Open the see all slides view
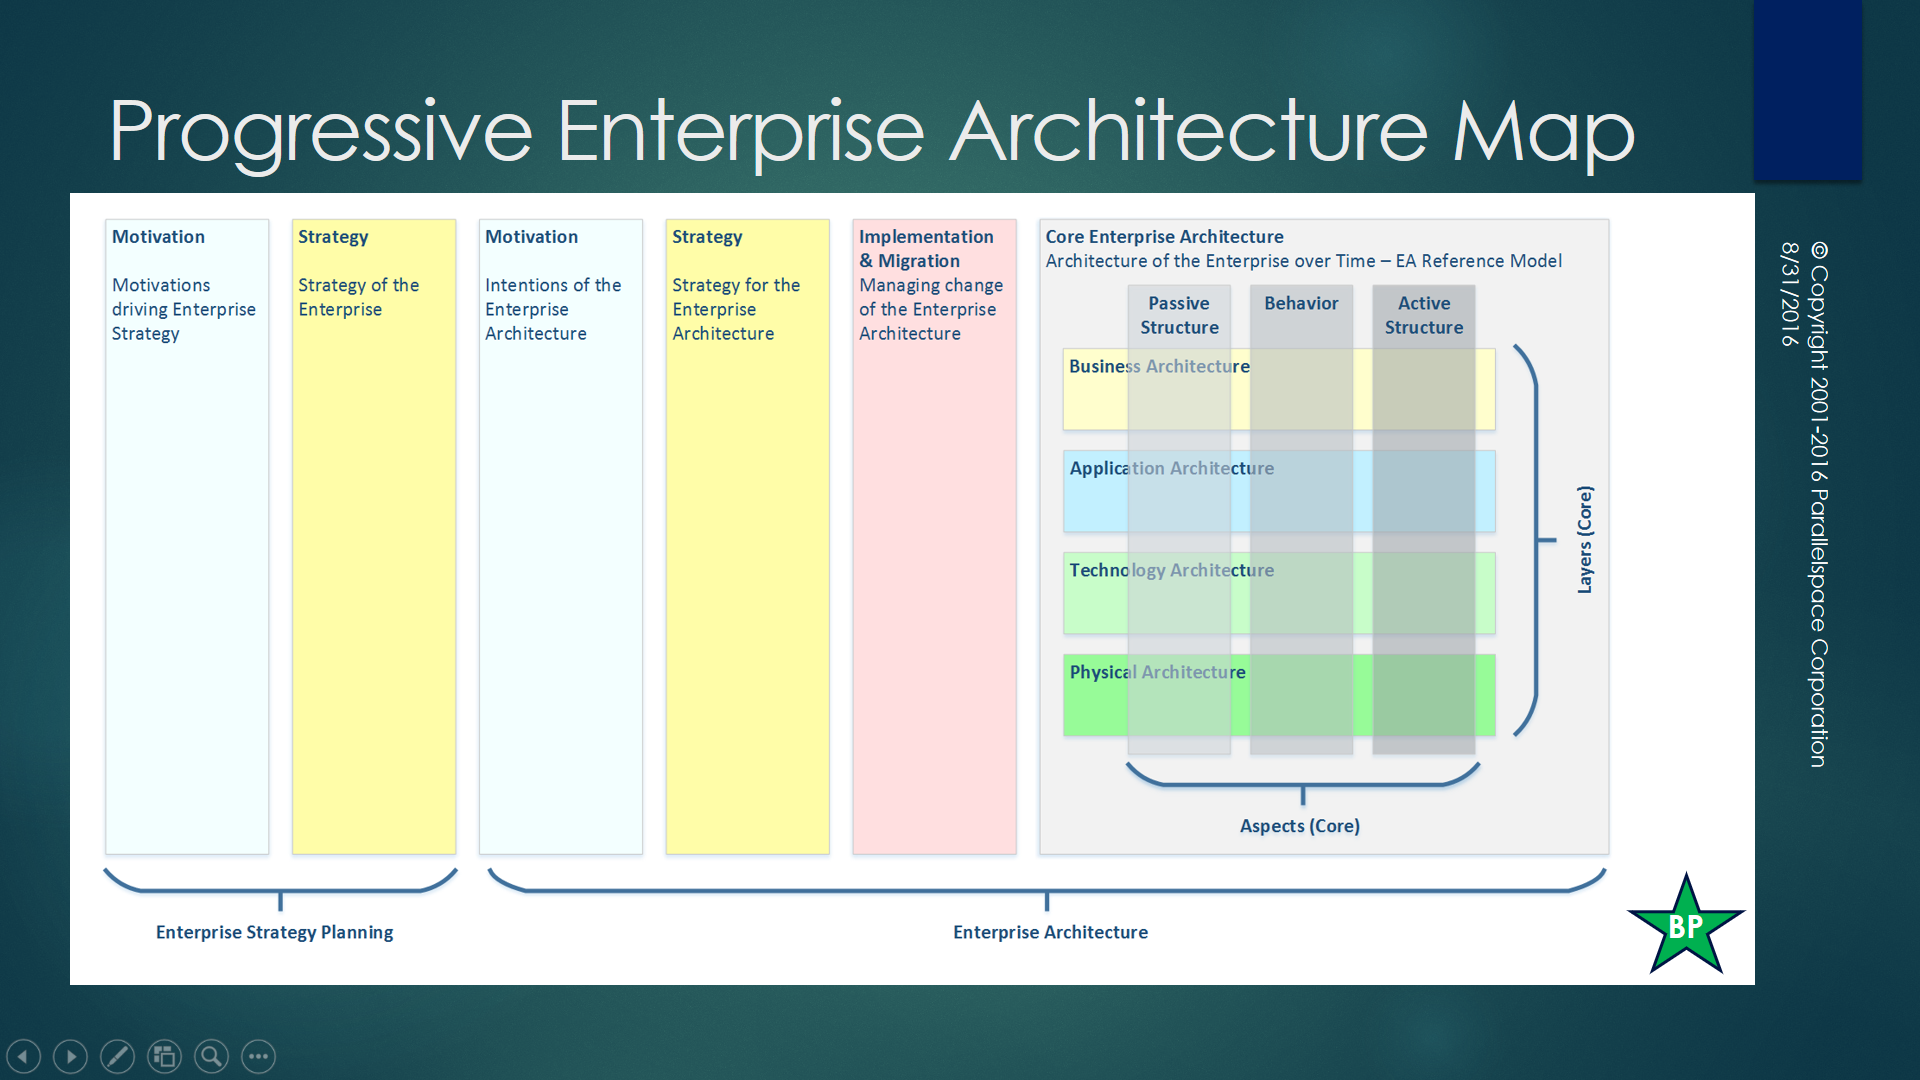Viewport: 1920px width, 1080px height. [x=164, y=1056]
